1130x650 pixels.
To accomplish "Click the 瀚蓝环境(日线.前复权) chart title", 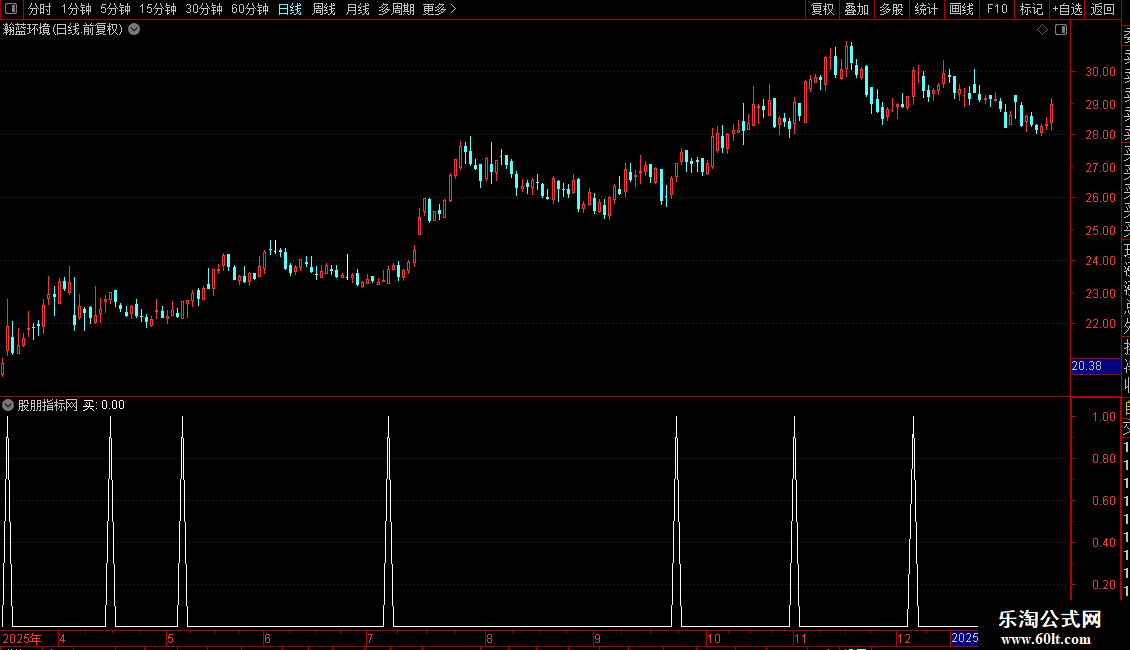I will pyautogui.click(x=63, y=30).
